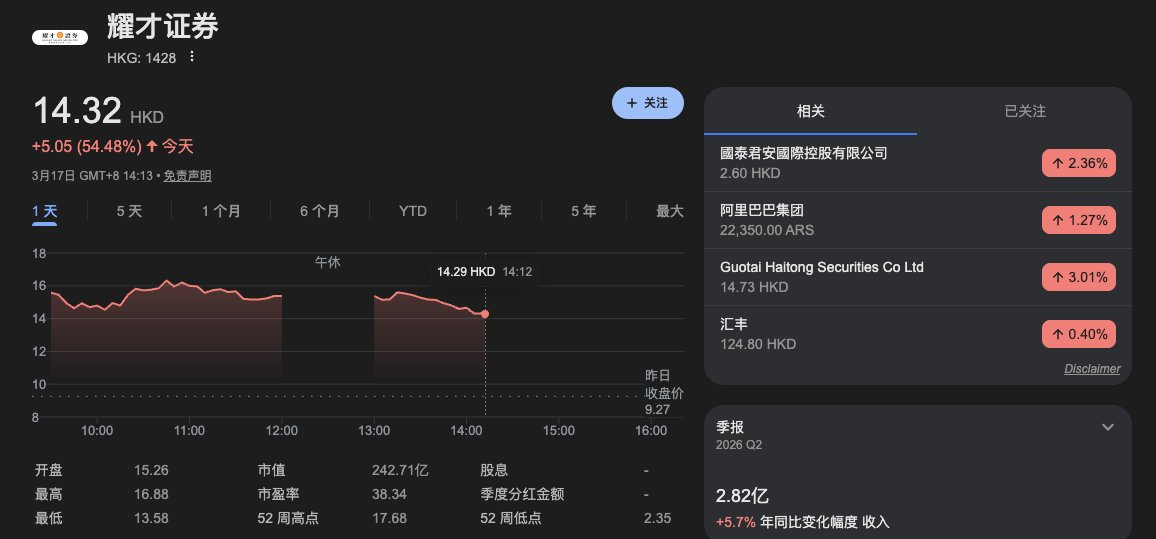Click the chart data point at 14:12
1156x539 pixels.
click(x=485, y=314)
